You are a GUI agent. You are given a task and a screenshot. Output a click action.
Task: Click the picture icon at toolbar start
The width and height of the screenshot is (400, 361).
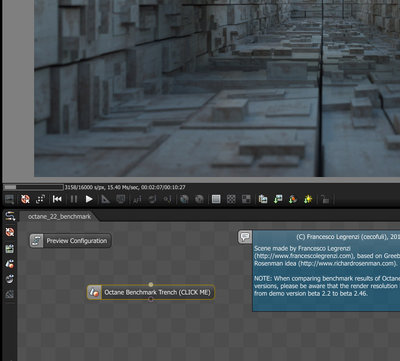click(10, 199)
